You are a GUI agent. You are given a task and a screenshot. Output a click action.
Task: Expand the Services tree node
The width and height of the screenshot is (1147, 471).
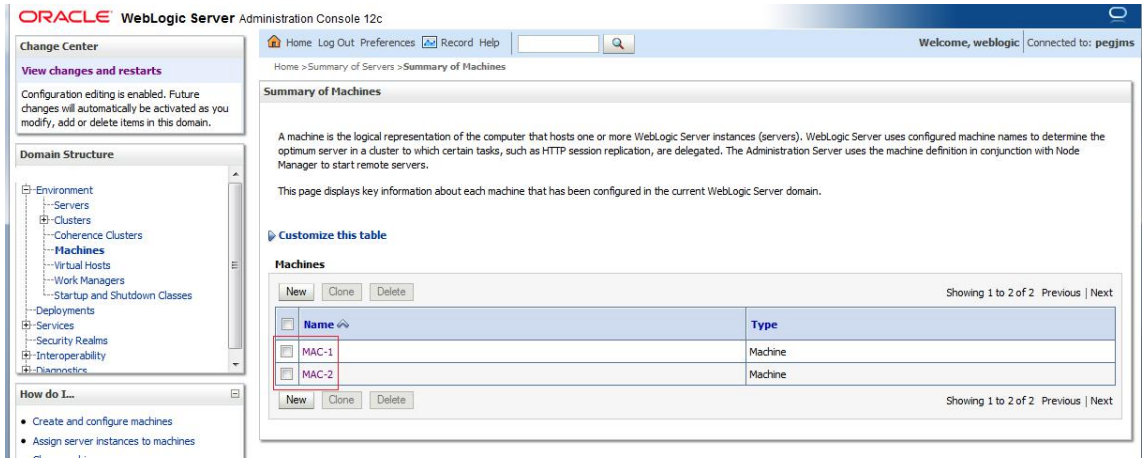click(x=26, y=325)
